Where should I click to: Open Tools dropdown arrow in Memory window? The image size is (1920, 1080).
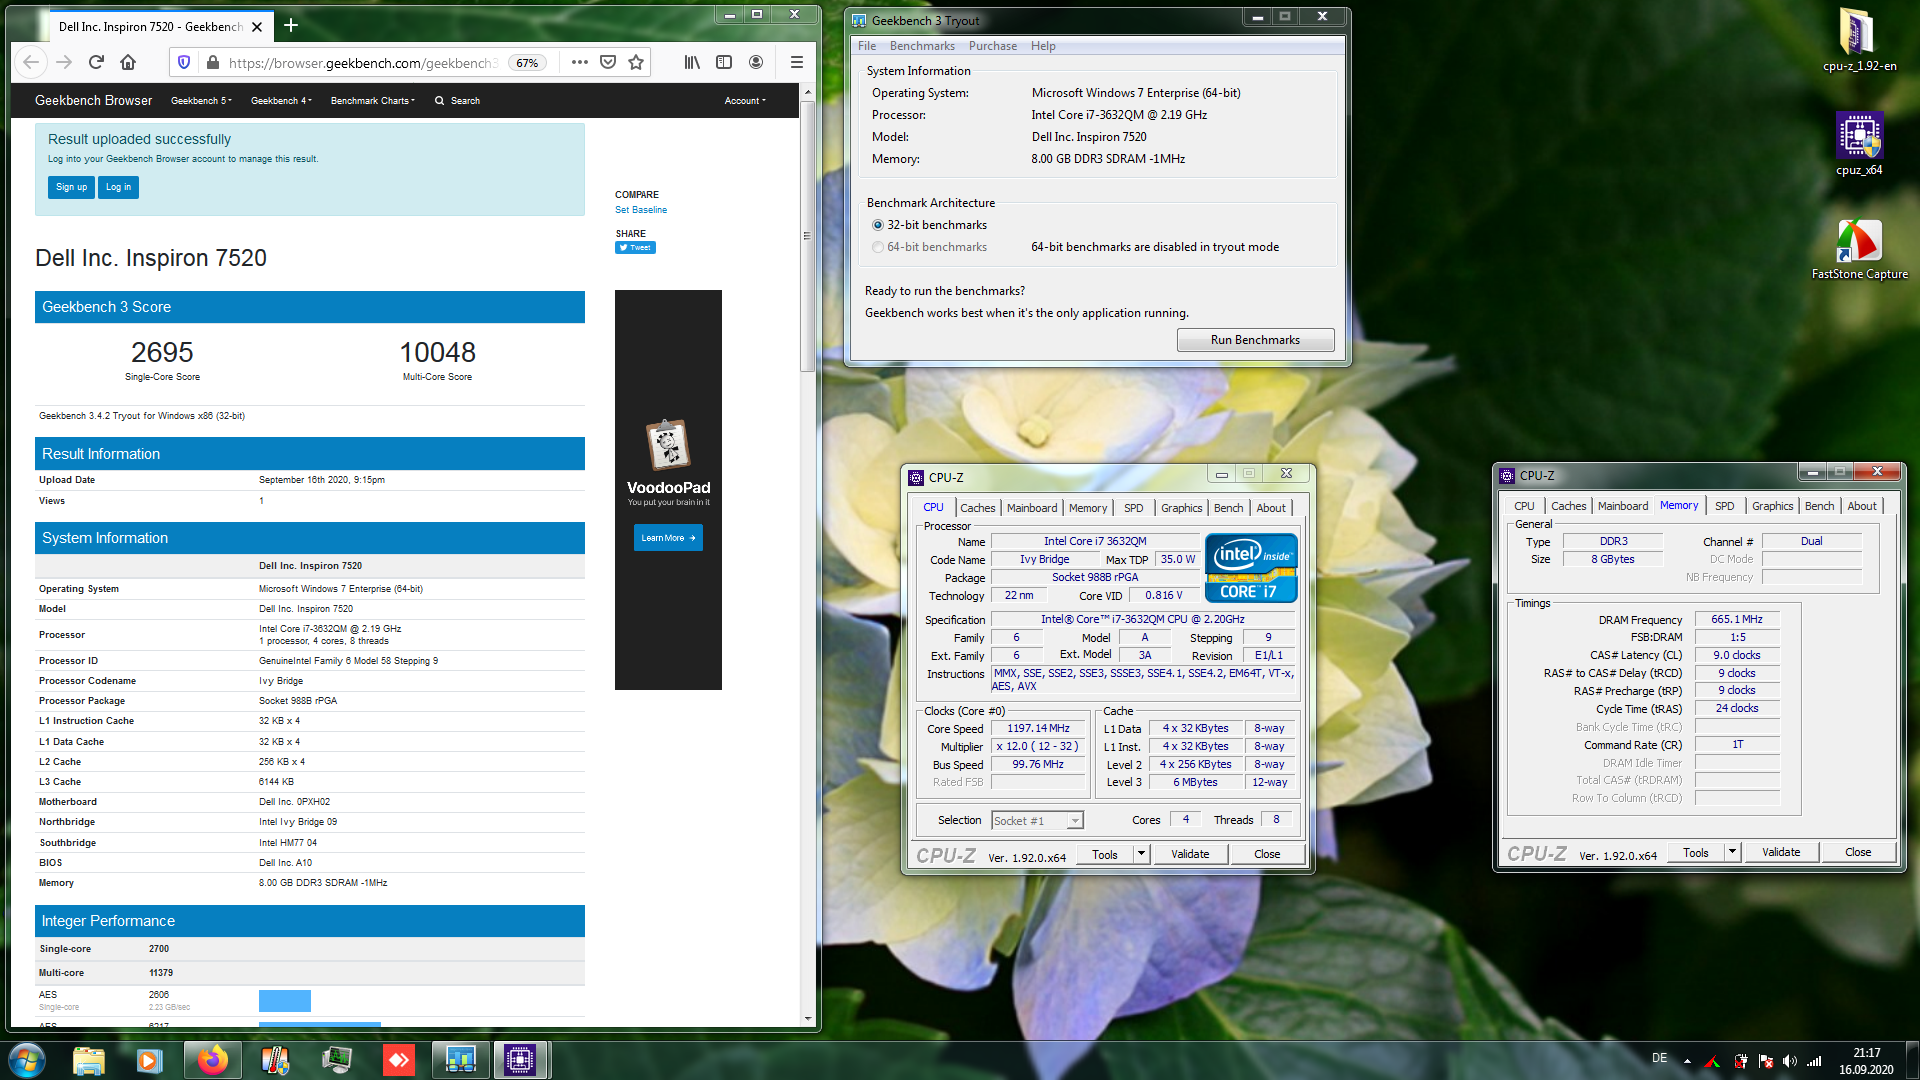(x=1732, y=852)
